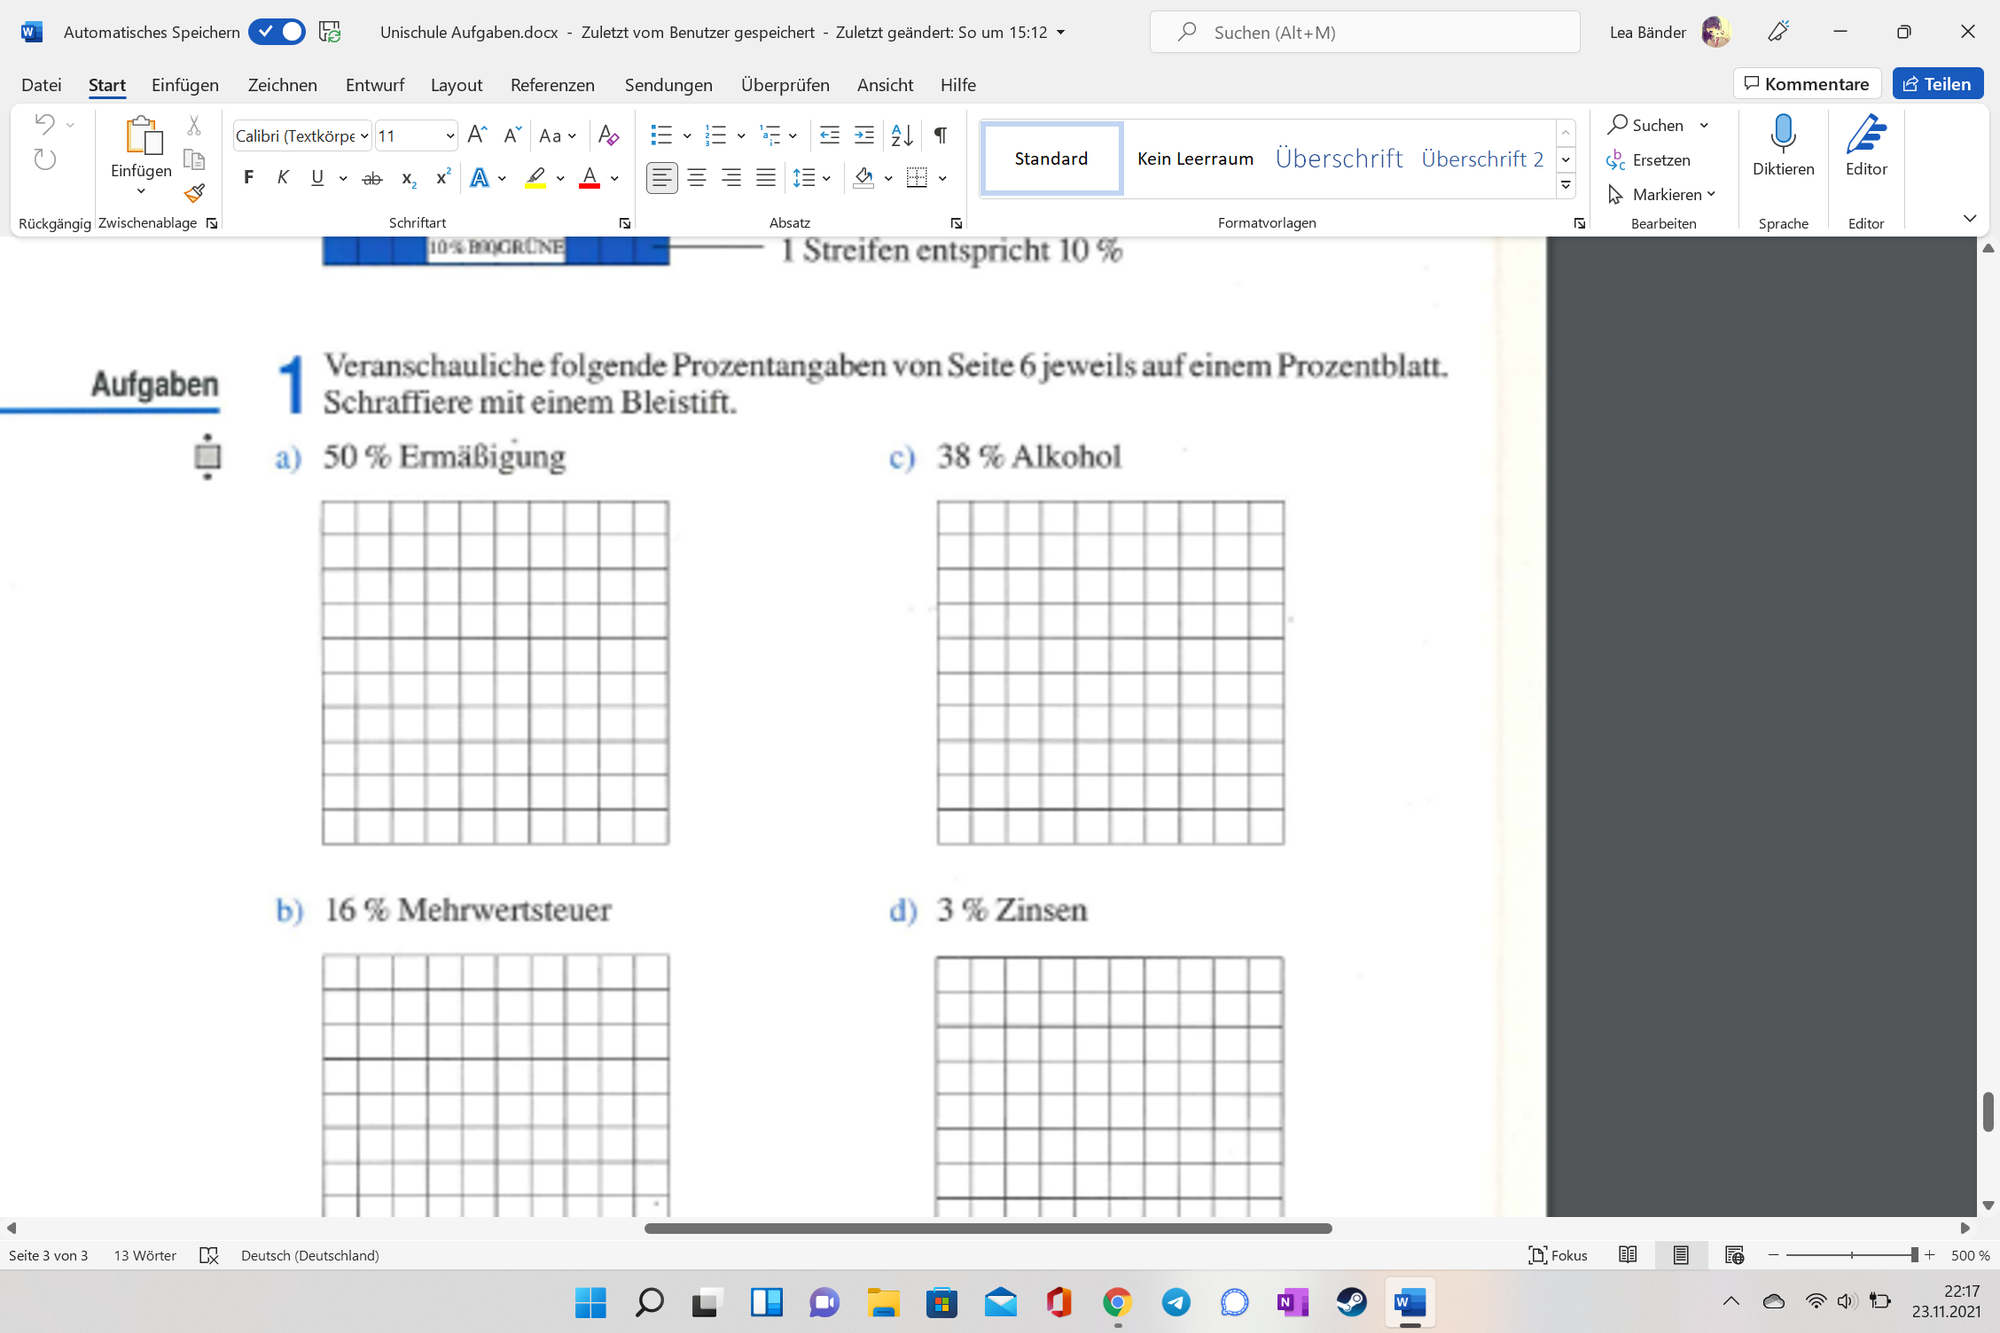Screen dimensions: 2000x1333
Task: Collapse the ribbon with the chevron
Action: (1969, 218)
